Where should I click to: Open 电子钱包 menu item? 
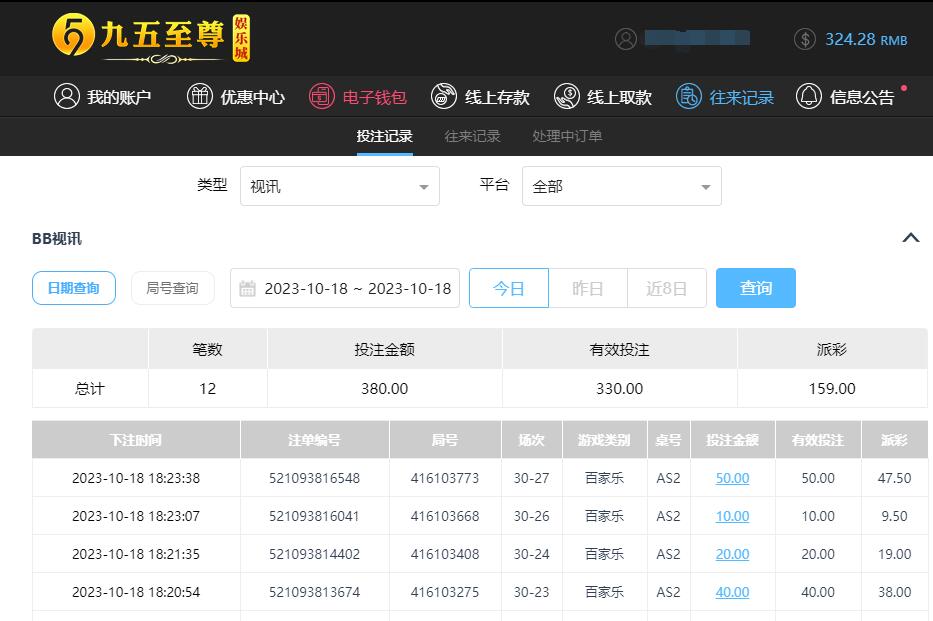[358, 96]
